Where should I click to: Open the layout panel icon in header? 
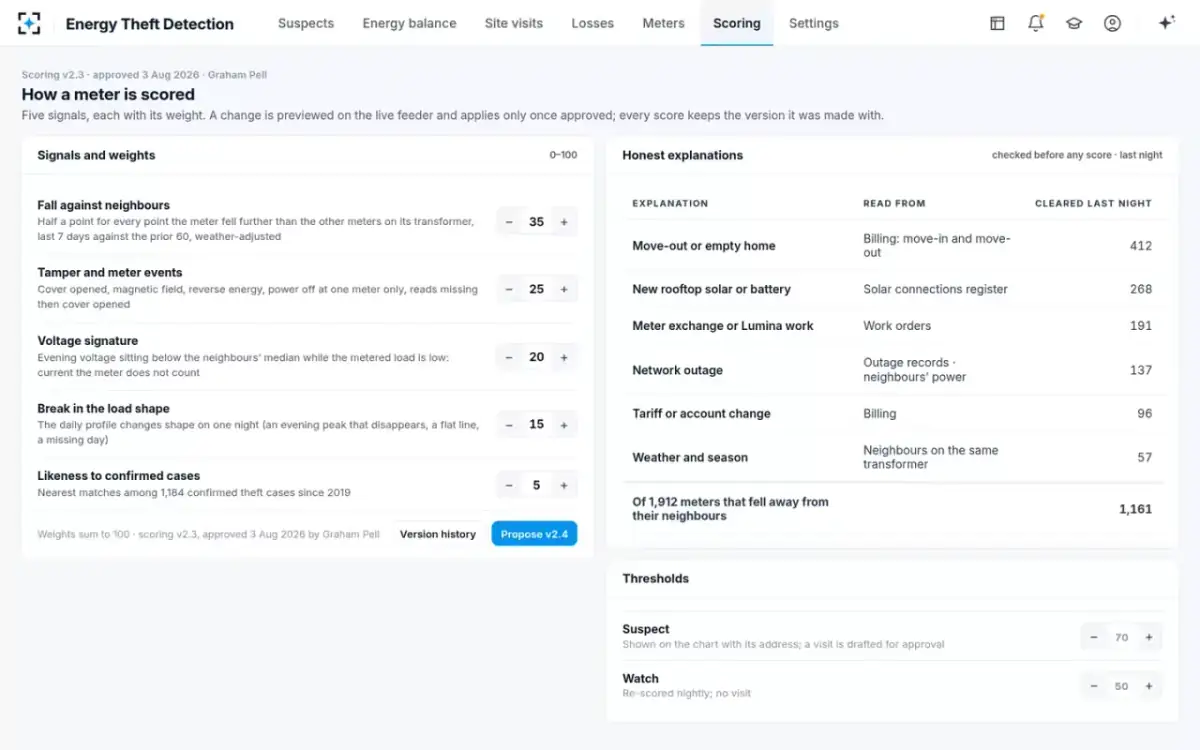997,23
